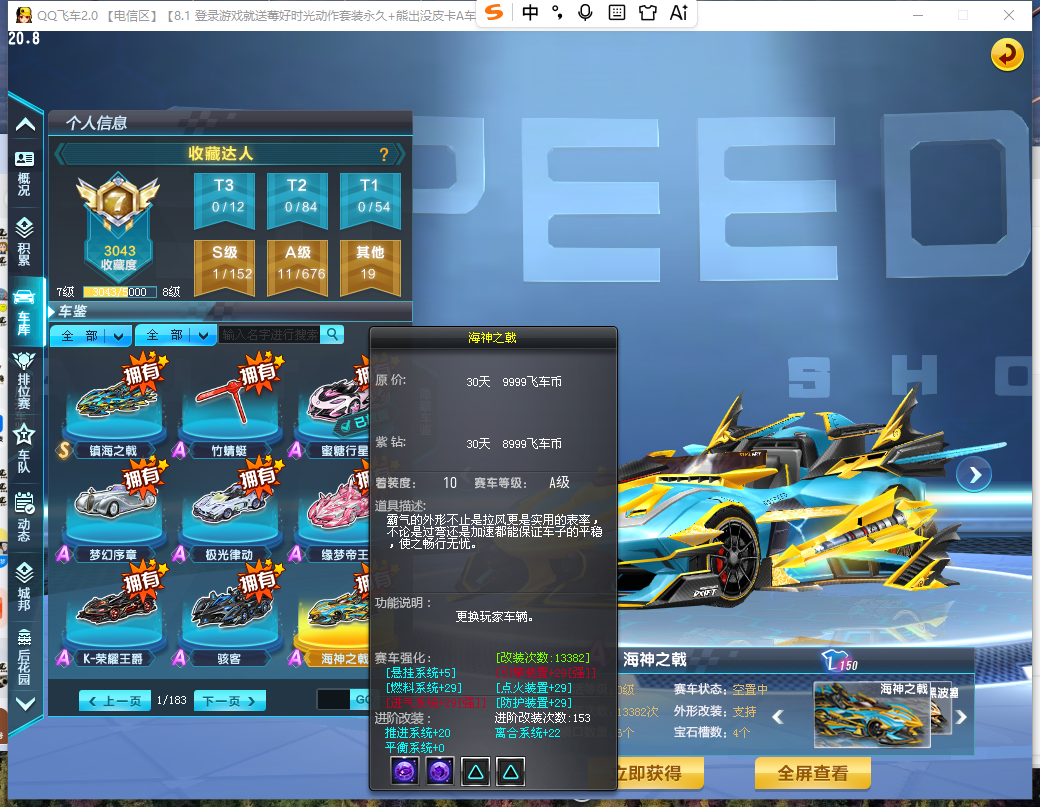Viewport: 1040px width, 807px height.
Task: Toggle Chinese 中 input mode
Action: tap(530, 13)
